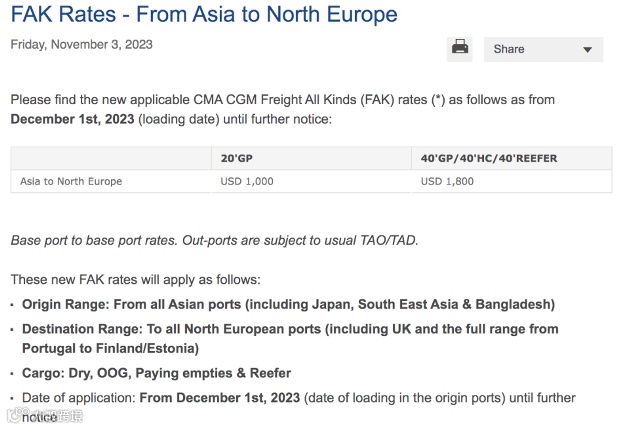Click the USD 1,800 rate cell
The image size is (622, 429).
(447, 181)
